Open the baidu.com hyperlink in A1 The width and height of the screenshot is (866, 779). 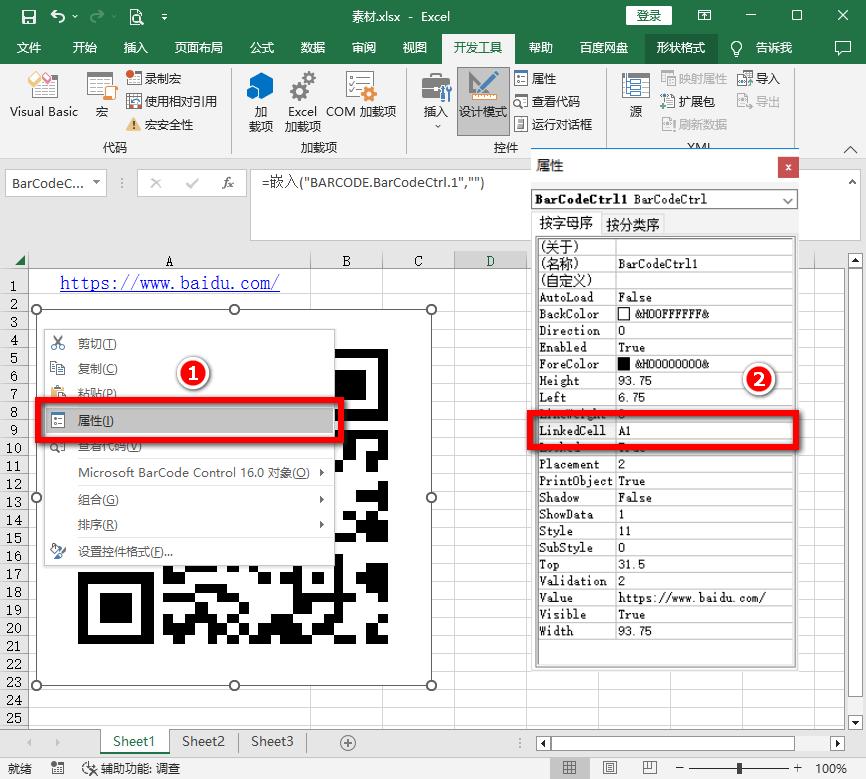[x=170, y=283]
